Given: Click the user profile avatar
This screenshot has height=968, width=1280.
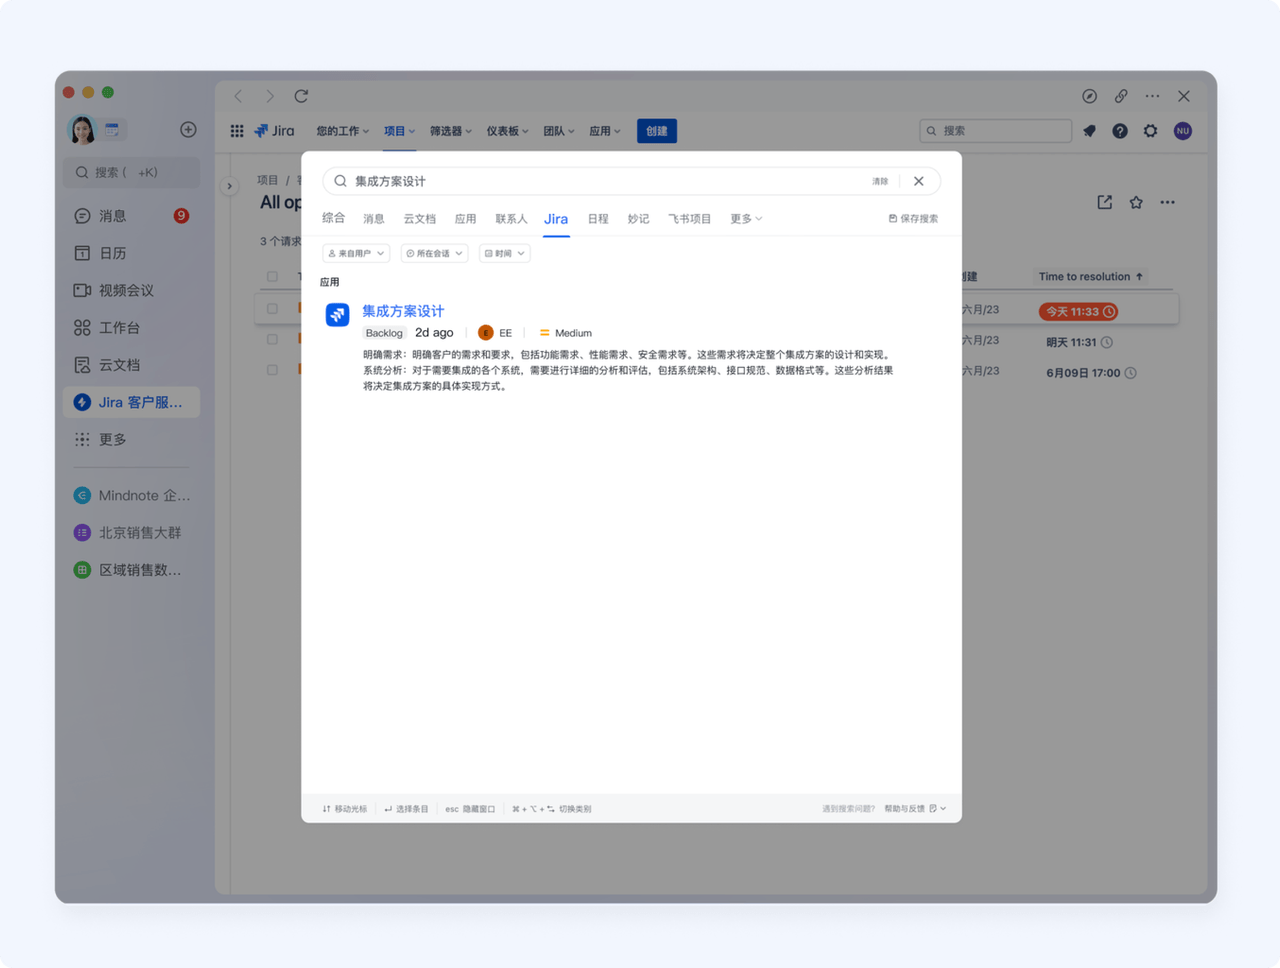Looking at the screenshot, I should click(82, 130).
